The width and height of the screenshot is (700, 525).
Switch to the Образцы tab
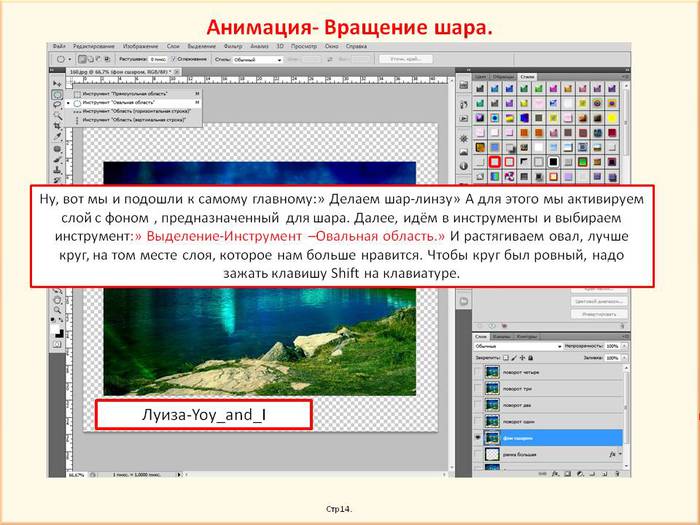(503, 77)
